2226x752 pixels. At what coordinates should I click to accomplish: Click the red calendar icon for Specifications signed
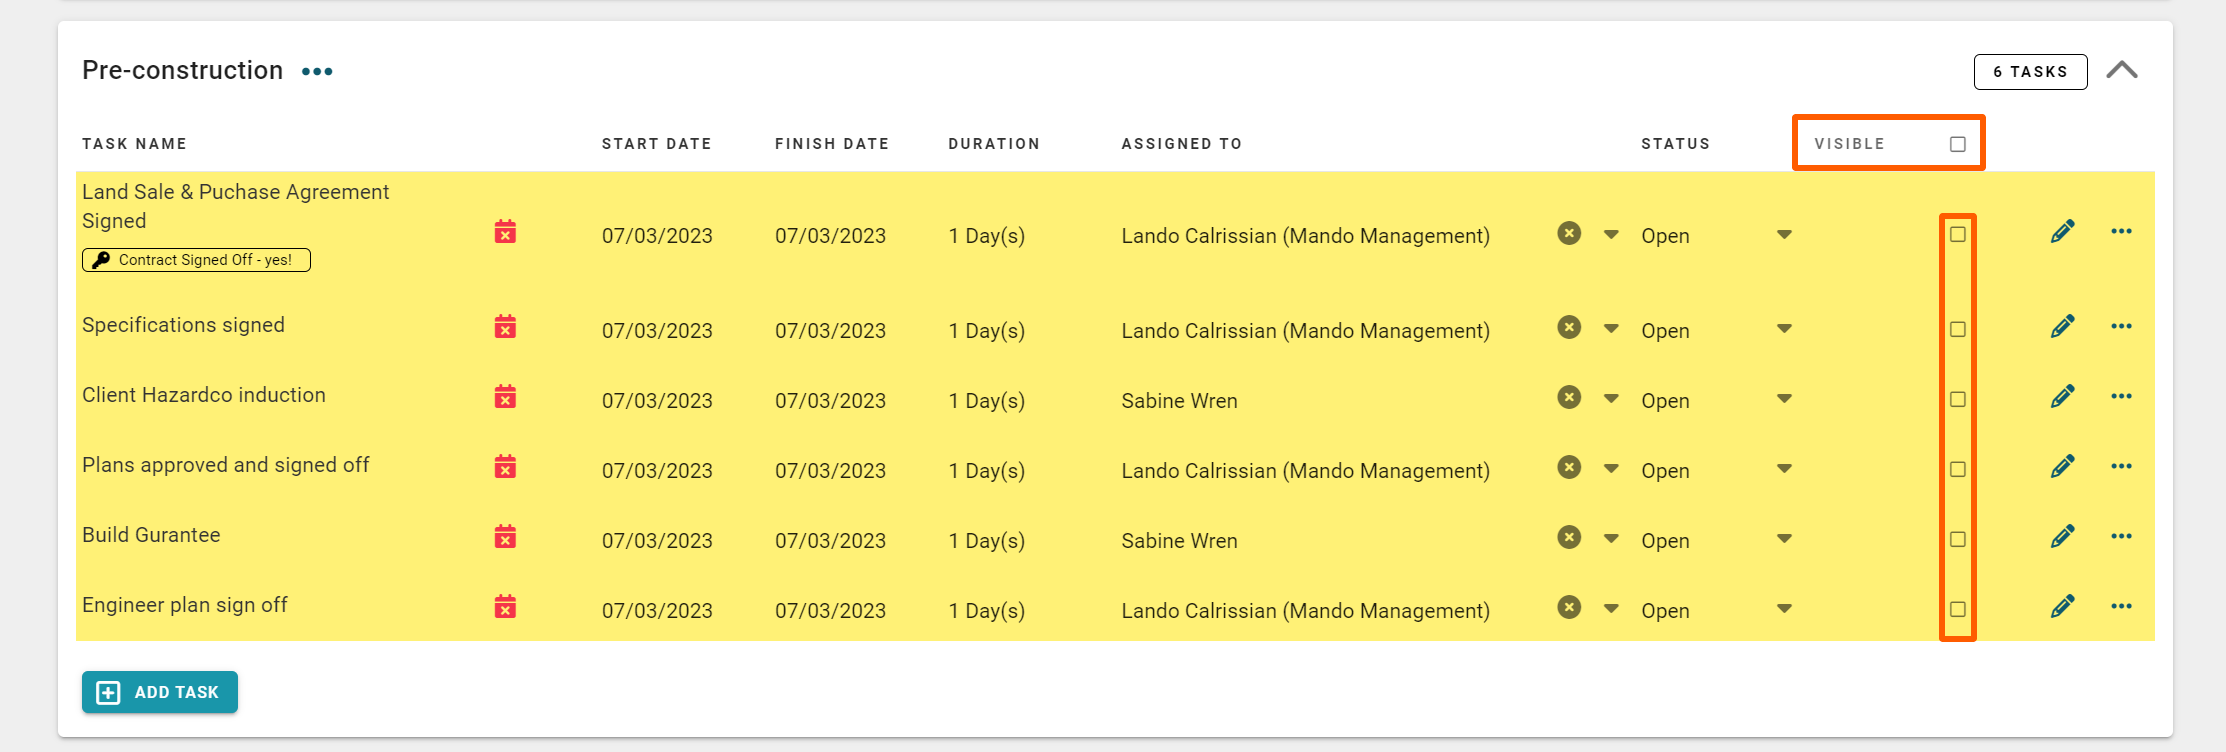pyautogui.click(x=505, y=327)
